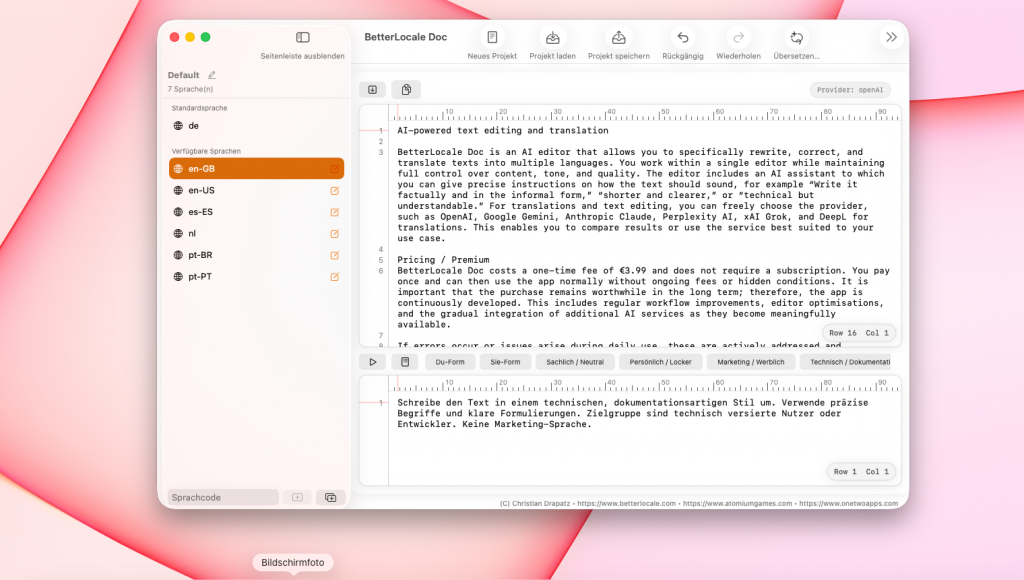
Task: Click the Sachlich / Neutral preset button
Action: [x=575, y=362]
